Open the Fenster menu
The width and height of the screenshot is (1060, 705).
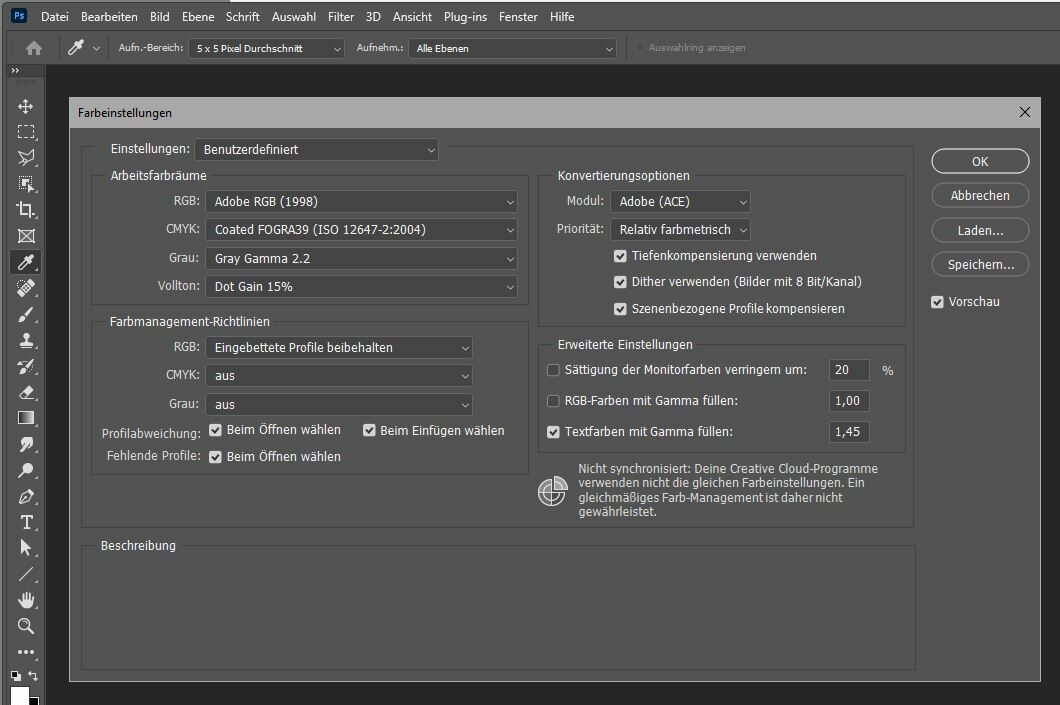point(518,17)
